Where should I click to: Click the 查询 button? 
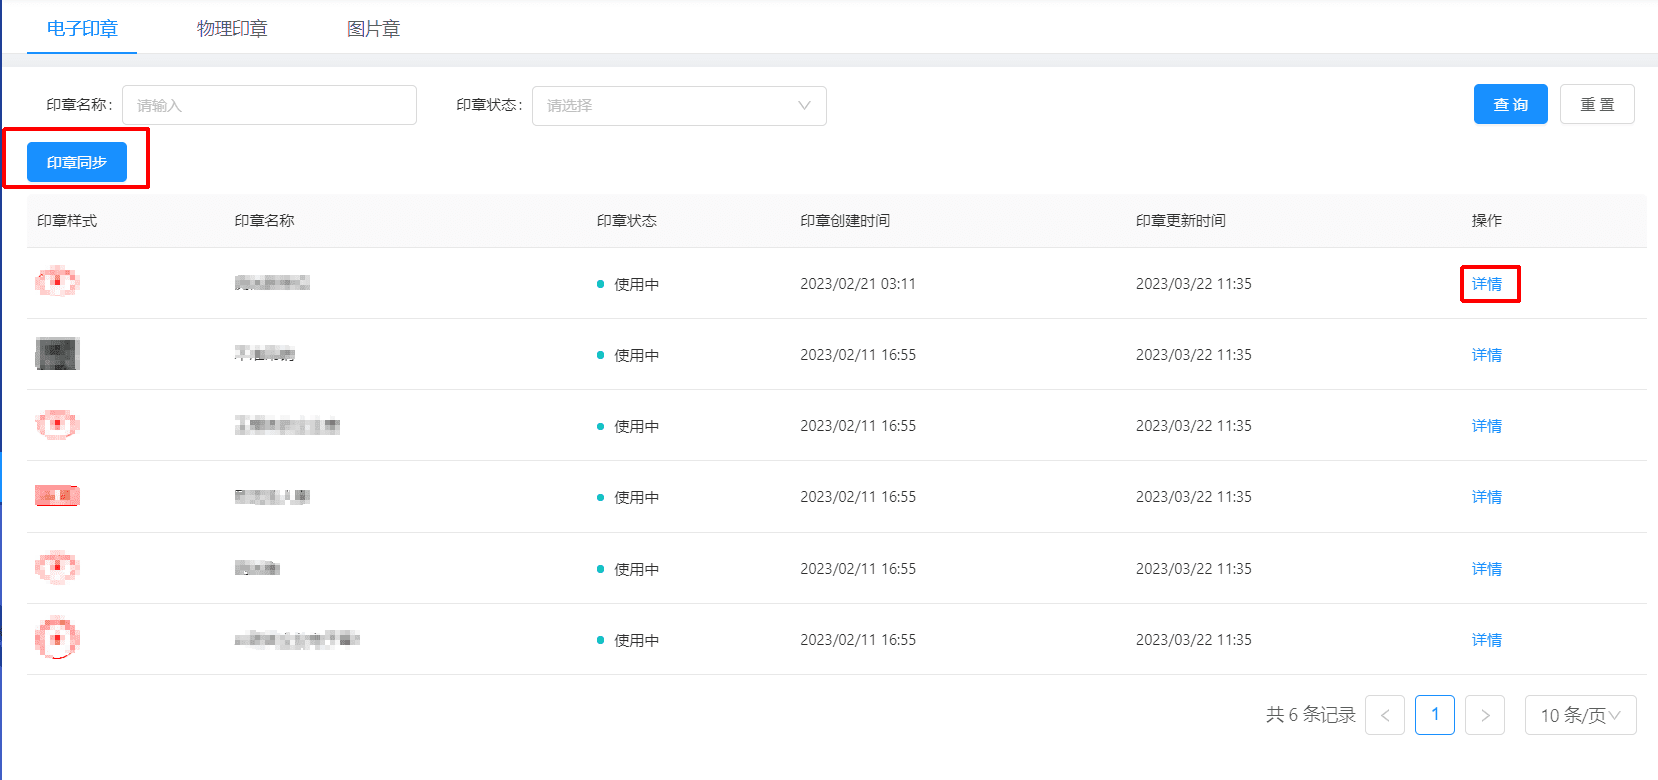[1510, 104]
